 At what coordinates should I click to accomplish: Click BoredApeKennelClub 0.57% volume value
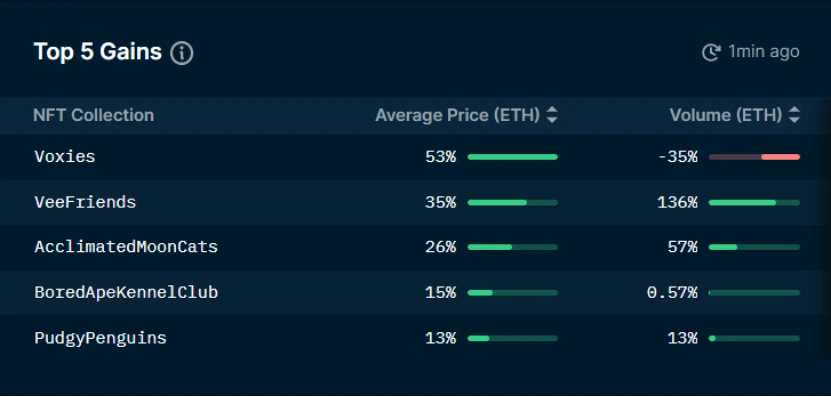tap(672, 293)
